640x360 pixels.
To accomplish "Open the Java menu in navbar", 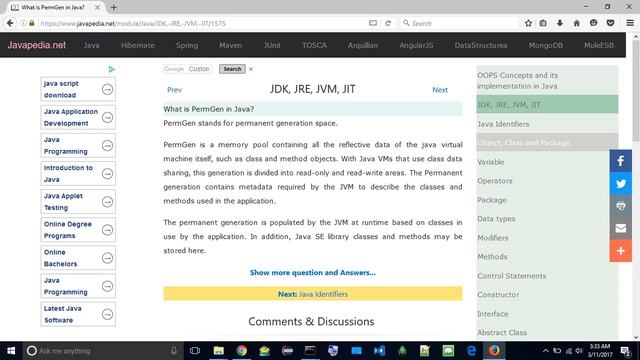I will tap(91, 45).
